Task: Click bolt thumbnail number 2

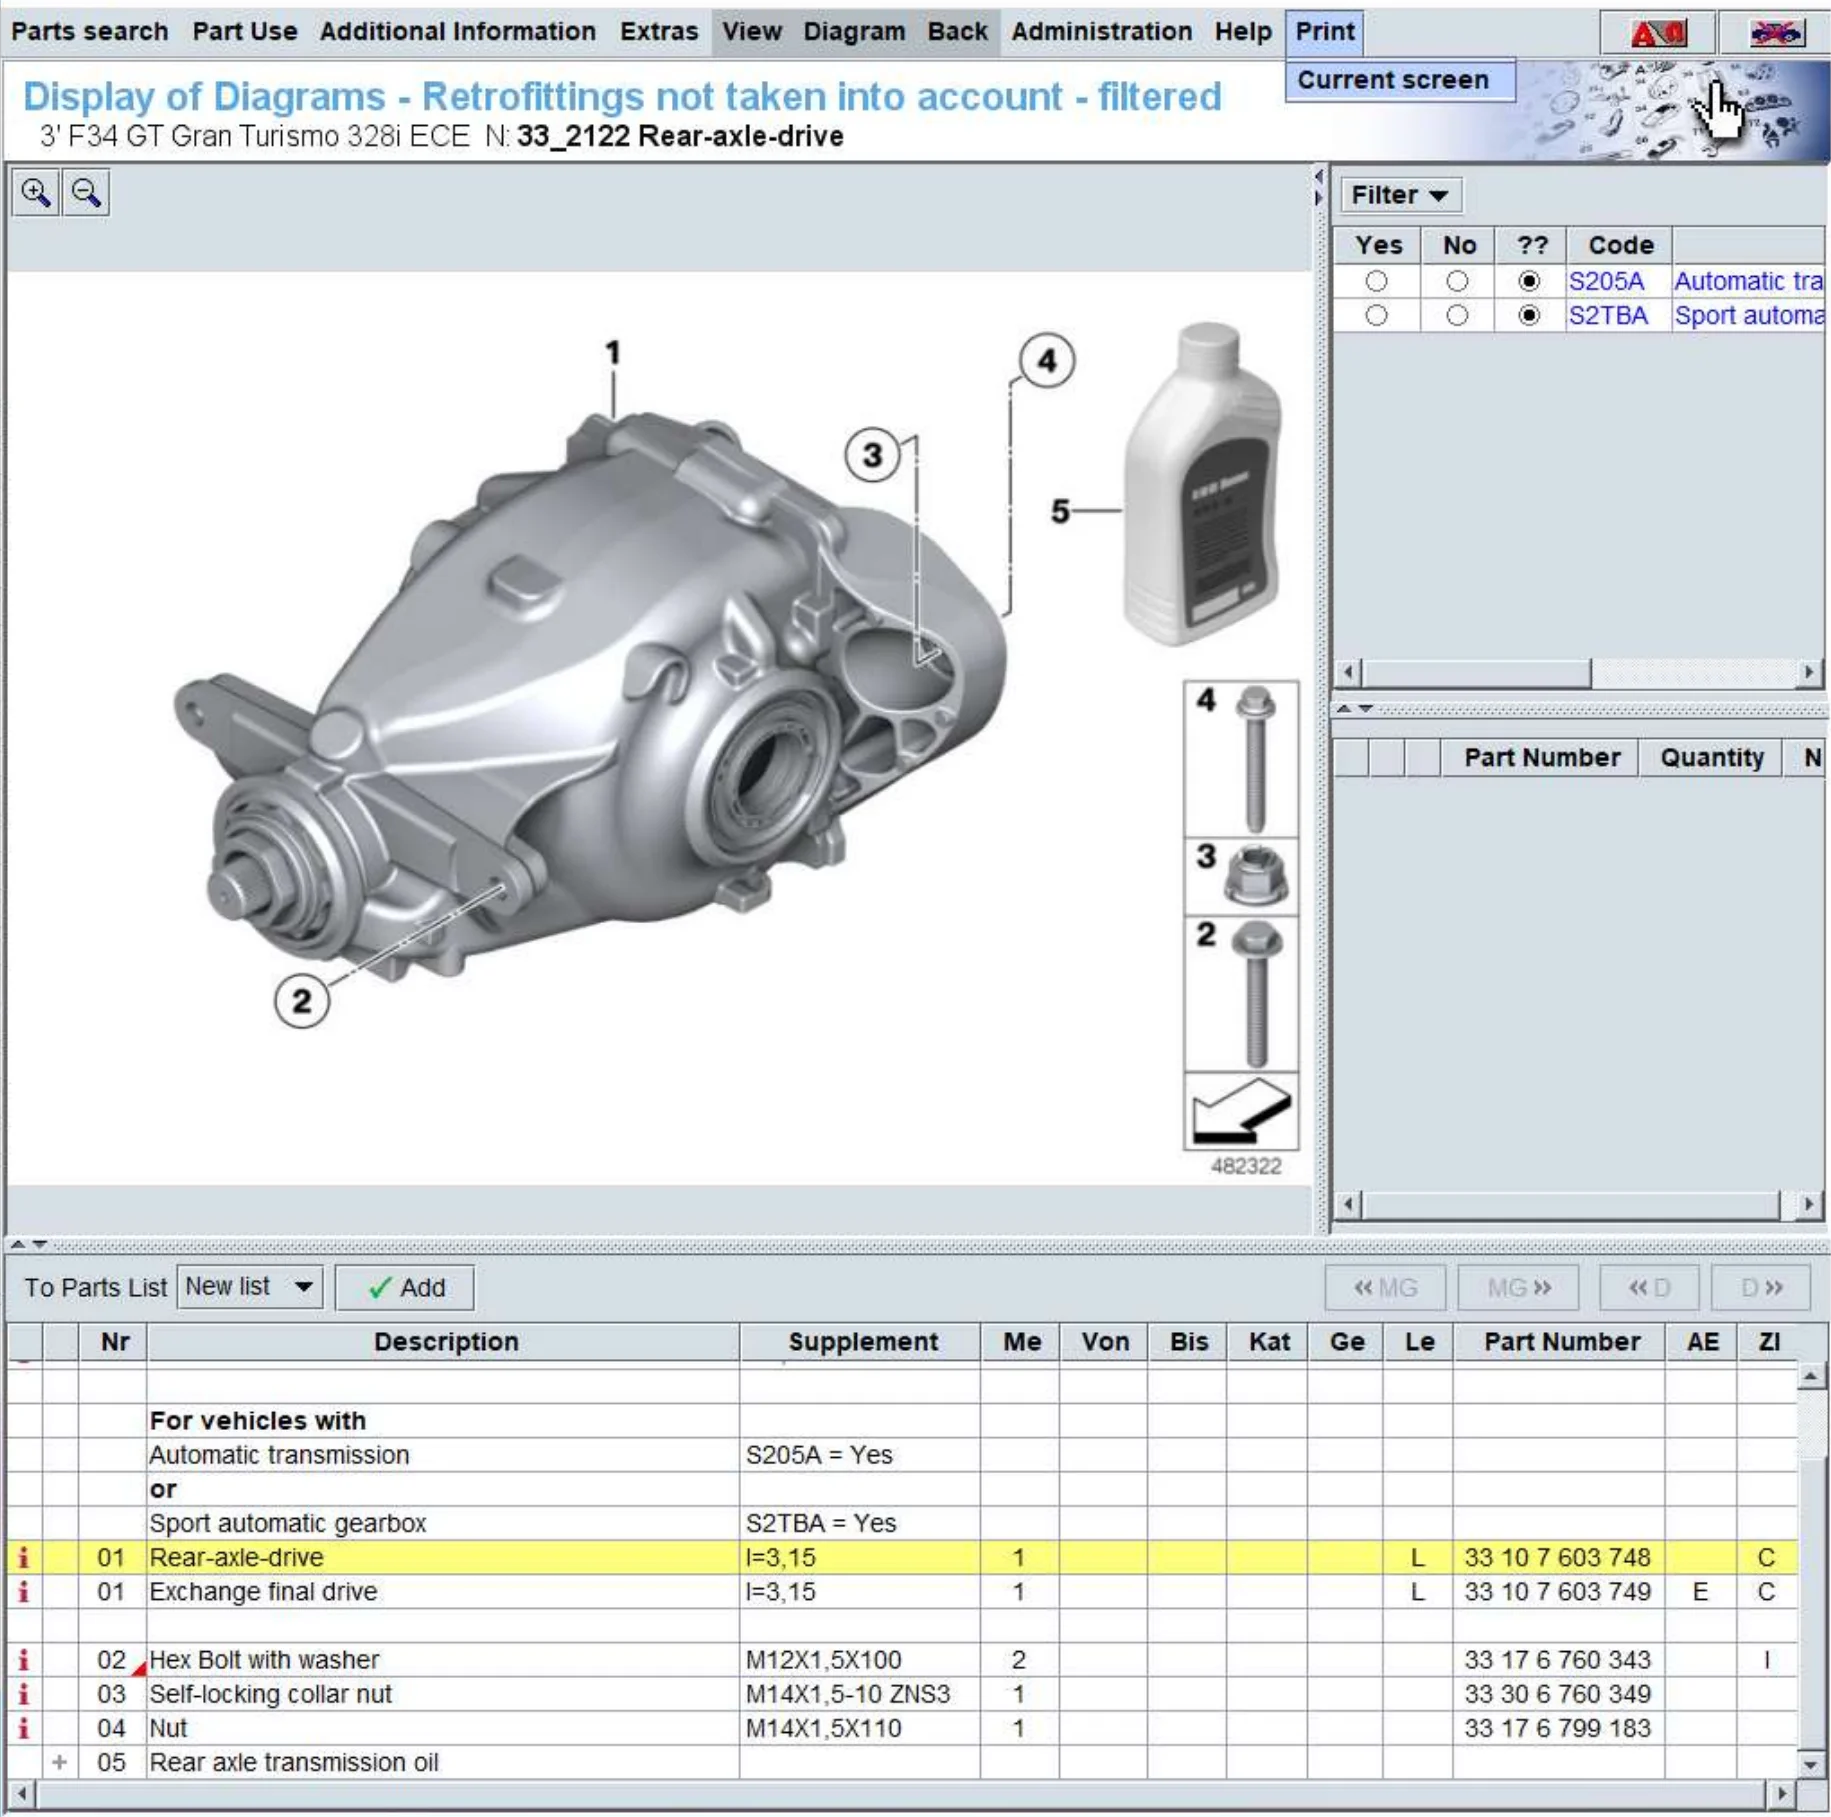Action: [1241, 994]
